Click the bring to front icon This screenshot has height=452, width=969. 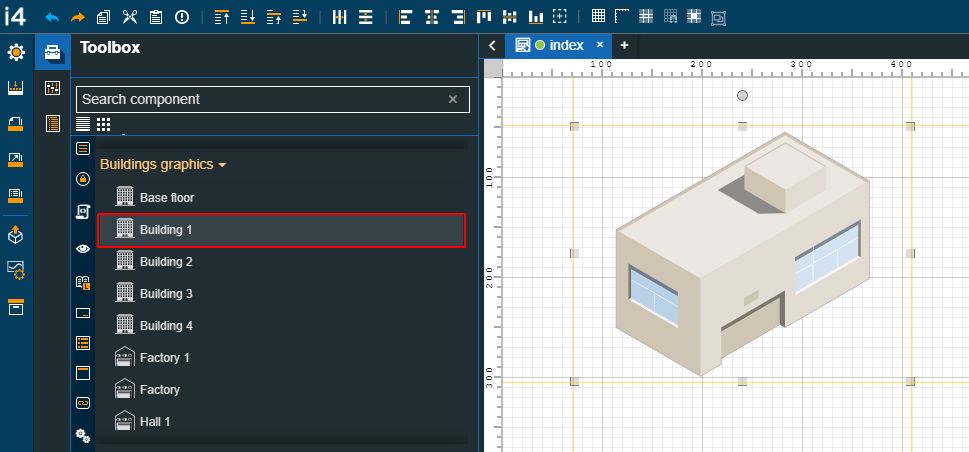click(x=222, y=17)
